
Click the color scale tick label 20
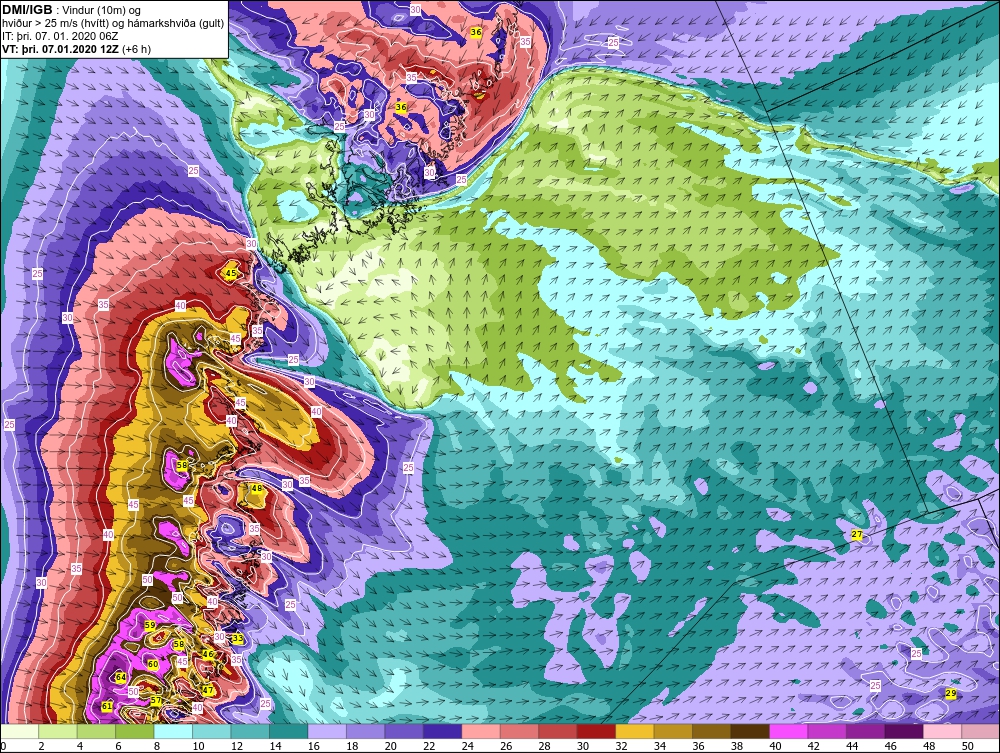[390, 747]
